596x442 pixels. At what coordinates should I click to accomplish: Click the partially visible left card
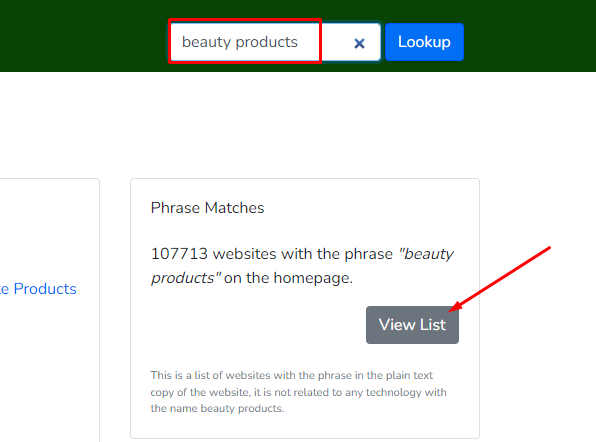point(49,310)
